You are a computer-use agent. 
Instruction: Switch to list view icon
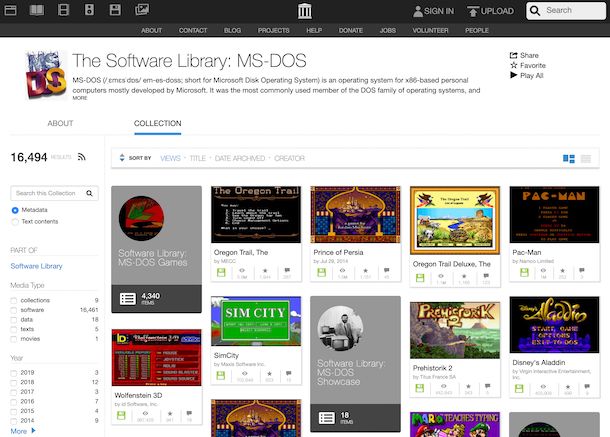click(x=586, y=158)
